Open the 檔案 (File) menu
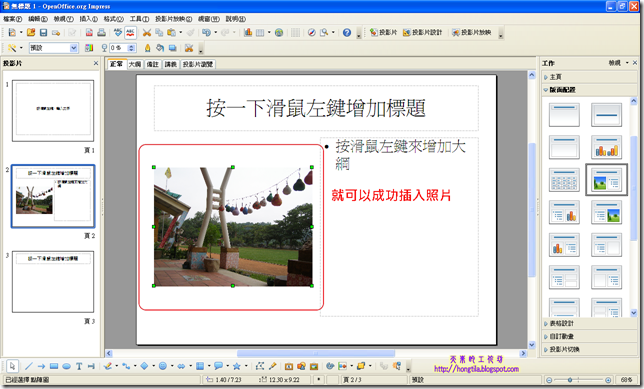The width and height of the screenshot is (644, 389). pos(13,19)
